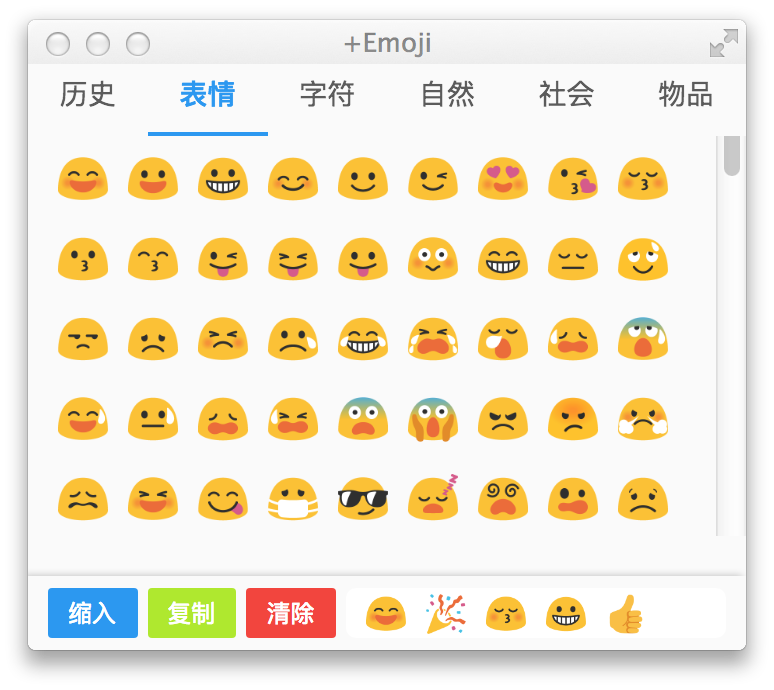The image size is (774, 690).
Task: Pick the first emoji, smiling eyes open mouth
Action: [83, 179]
